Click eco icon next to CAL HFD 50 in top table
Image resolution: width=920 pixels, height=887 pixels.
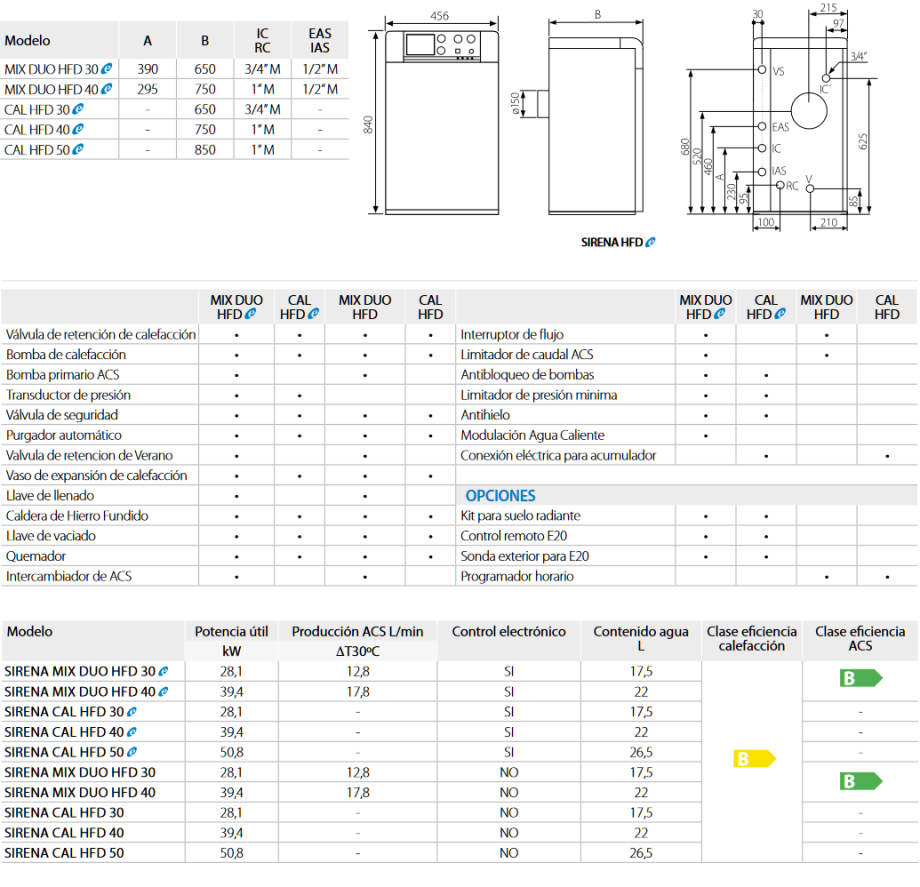(x=77, y=149)
